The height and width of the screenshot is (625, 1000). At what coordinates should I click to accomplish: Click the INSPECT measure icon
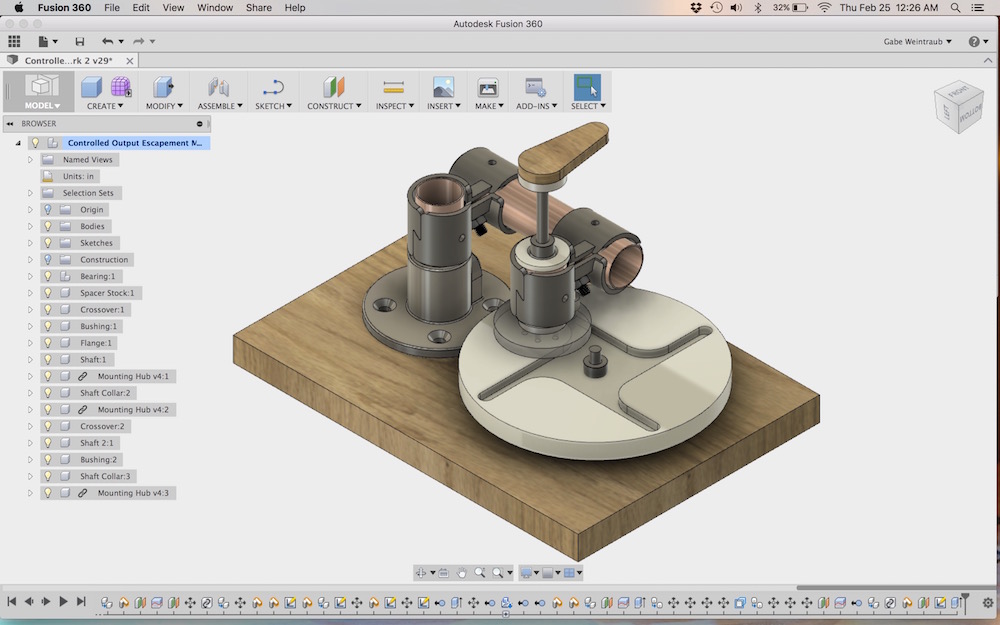click(393, 87)
